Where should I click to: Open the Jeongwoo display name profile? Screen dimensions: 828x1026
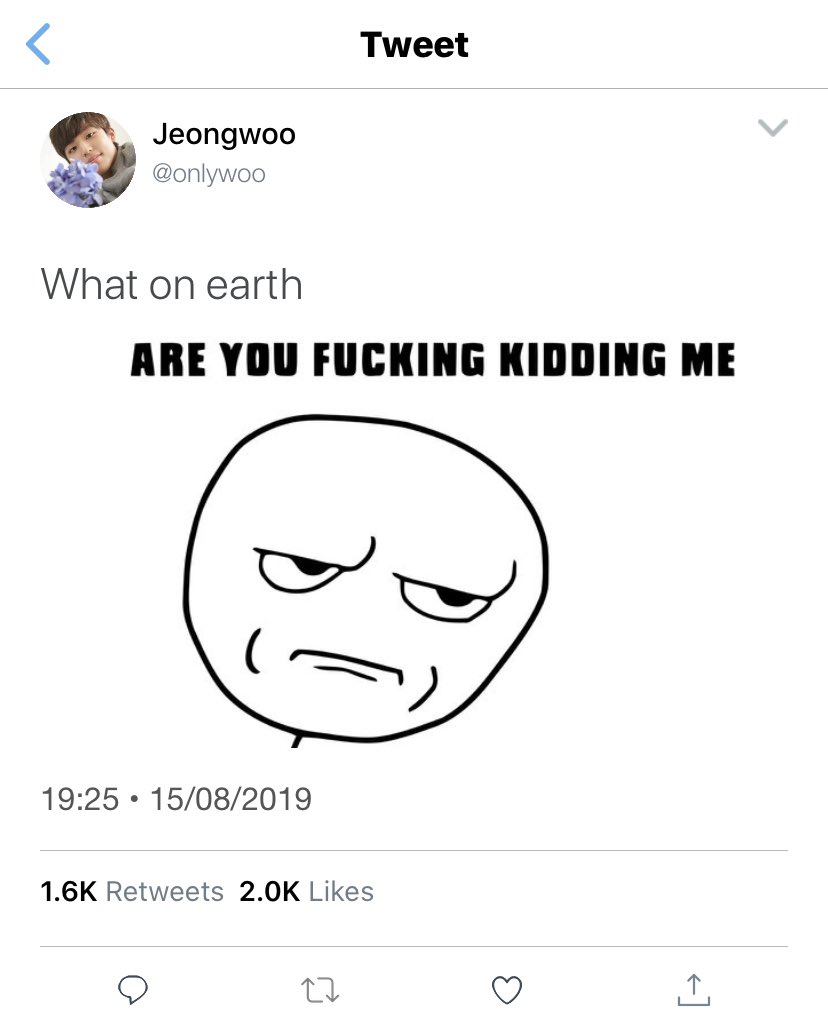coord(224,134)
